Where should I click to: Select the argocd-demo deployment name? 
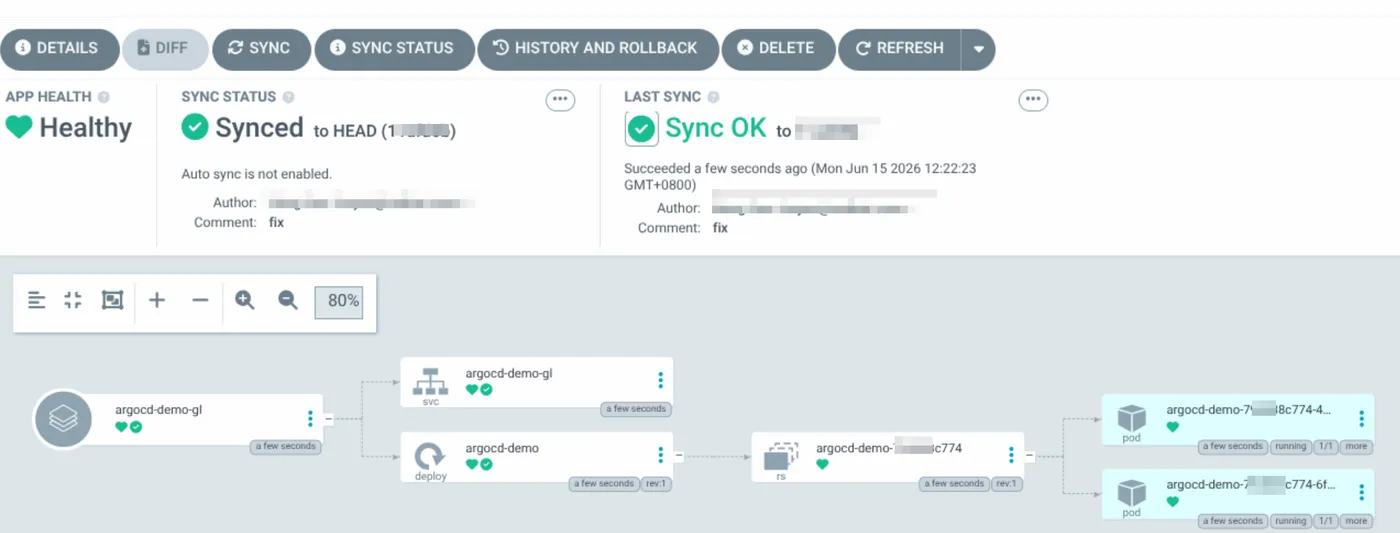pyautogui.click(x=502, y=448)
